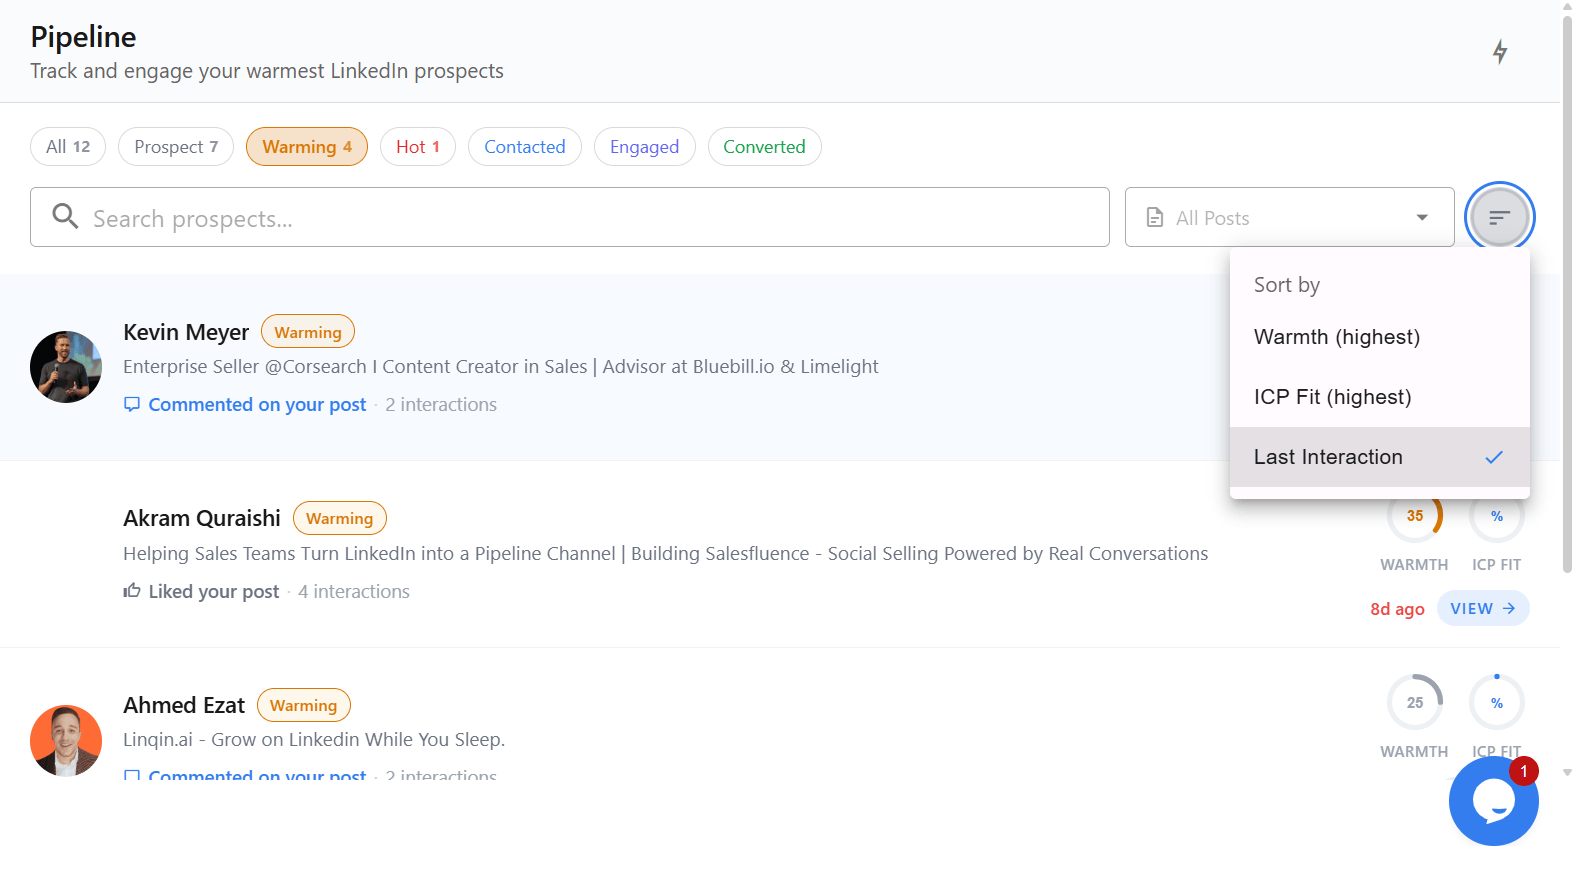Click the VIEW button for Akram Quraishi
The width and height of the screenshot is (1575, 873).
pyautogui.click(x=1483, y=608)
